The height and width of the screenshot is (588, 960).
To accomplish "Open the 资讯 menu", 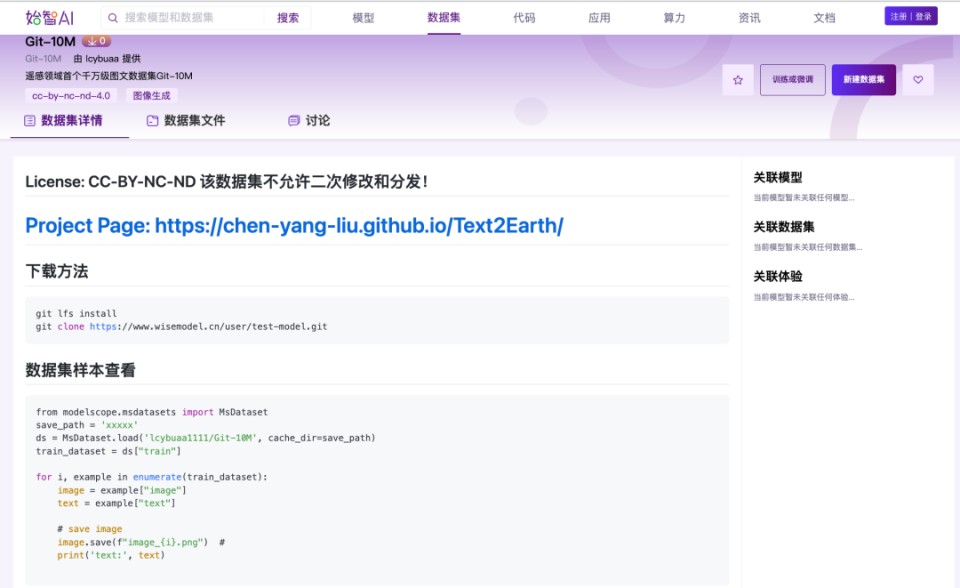I will (x=749, y=18).
